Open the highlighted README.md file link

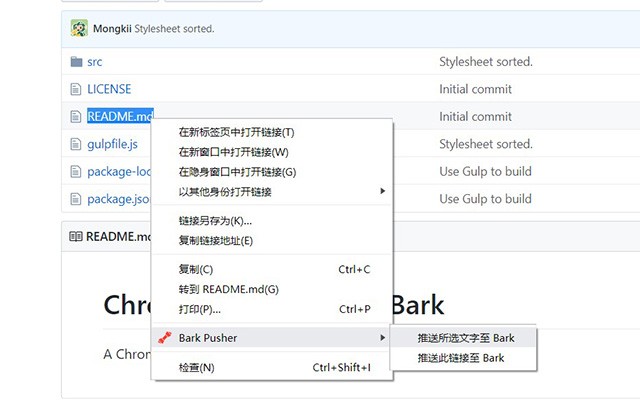120,116
